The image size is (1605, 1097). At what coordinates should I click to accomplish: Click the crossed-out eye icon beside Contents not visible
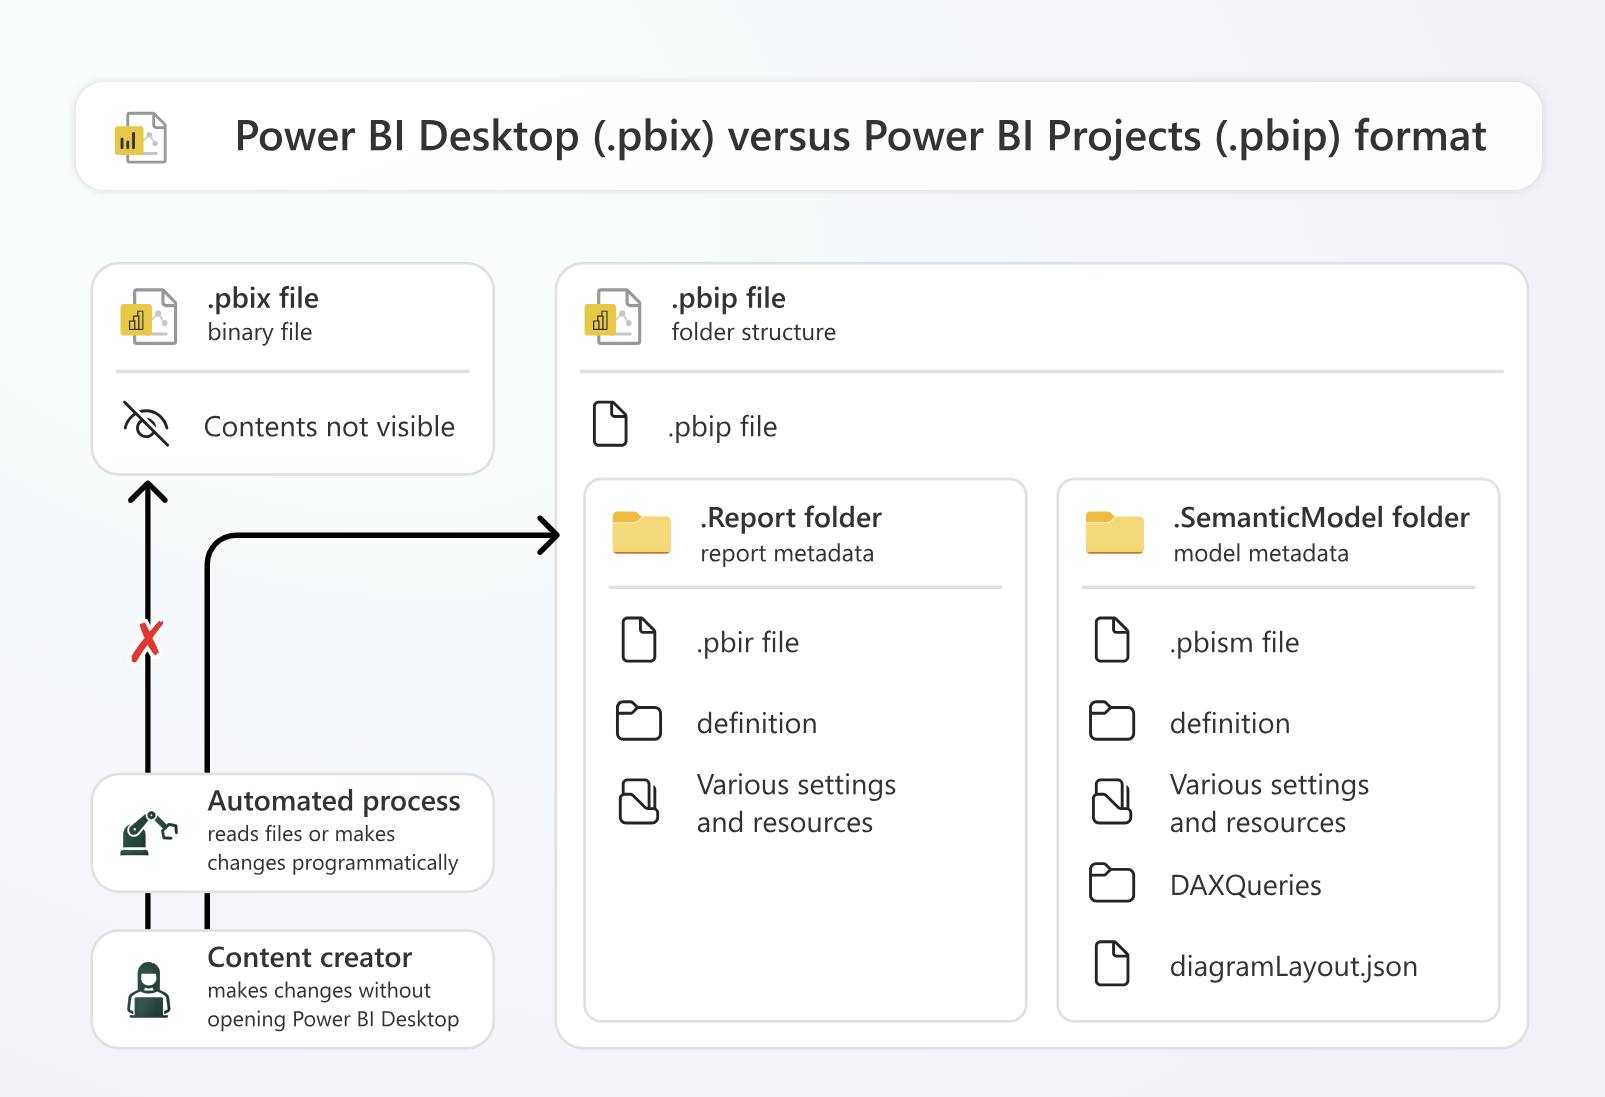pos(146,424)
